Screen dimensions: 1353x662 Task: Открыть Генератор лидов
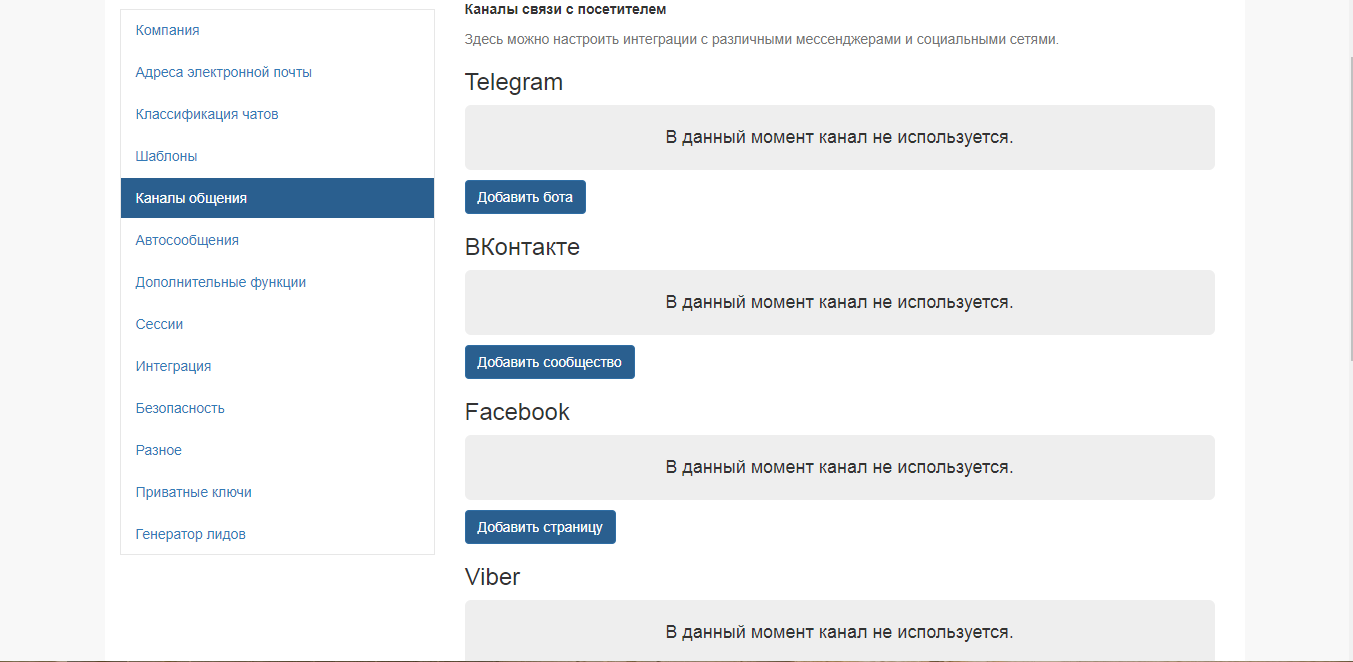(x=191, y=534)
